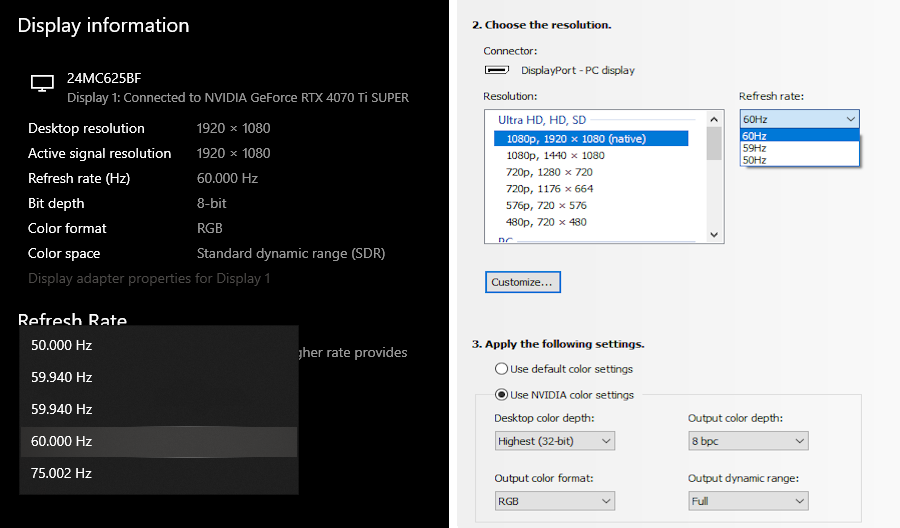
Task: Click the DisplayPort connector icon
Action: pyautogui.click(x=496, y=70)
